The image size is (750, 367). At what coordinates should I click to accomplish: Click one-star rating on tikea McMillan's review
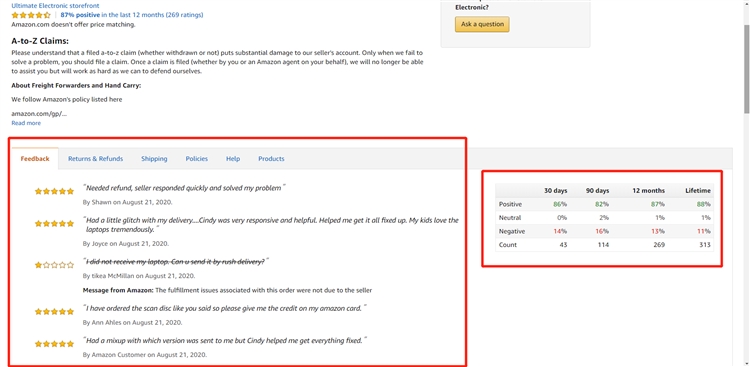[55, 265]
